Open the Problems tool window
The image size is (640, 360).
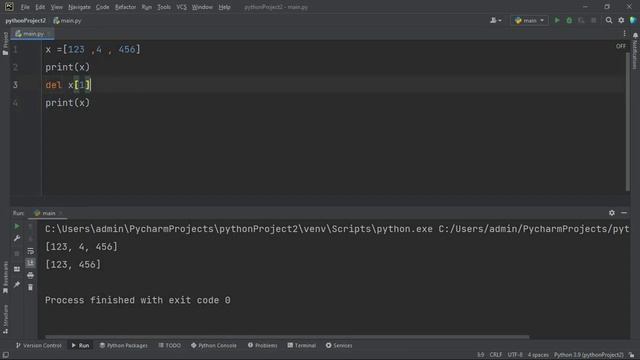262,345
